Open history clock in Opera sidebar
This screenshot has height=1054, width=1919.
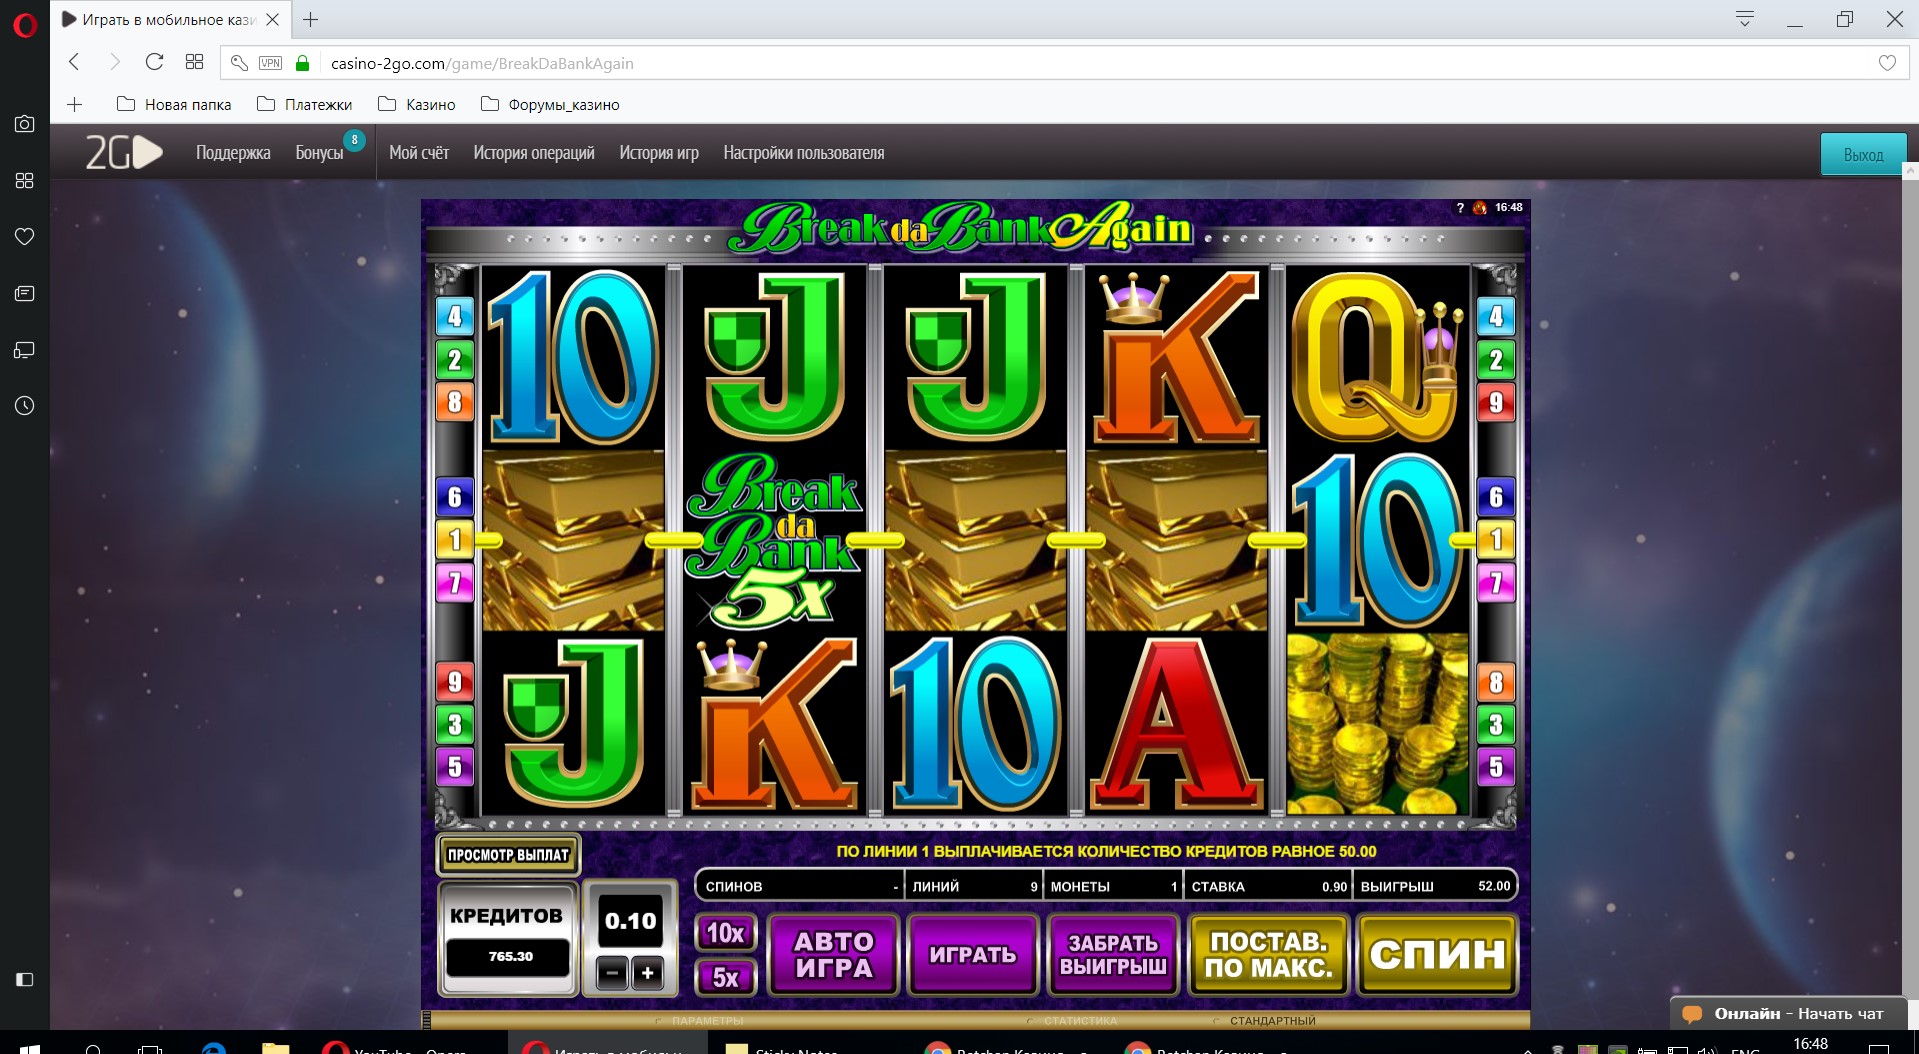coord(24,405)
